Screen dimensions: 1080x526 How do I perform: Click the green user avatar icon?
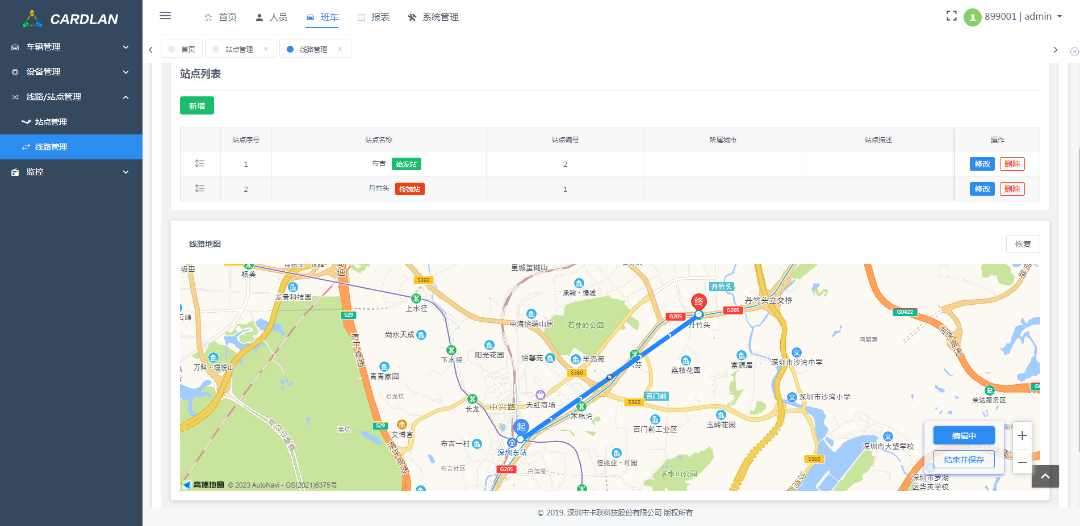972,17
